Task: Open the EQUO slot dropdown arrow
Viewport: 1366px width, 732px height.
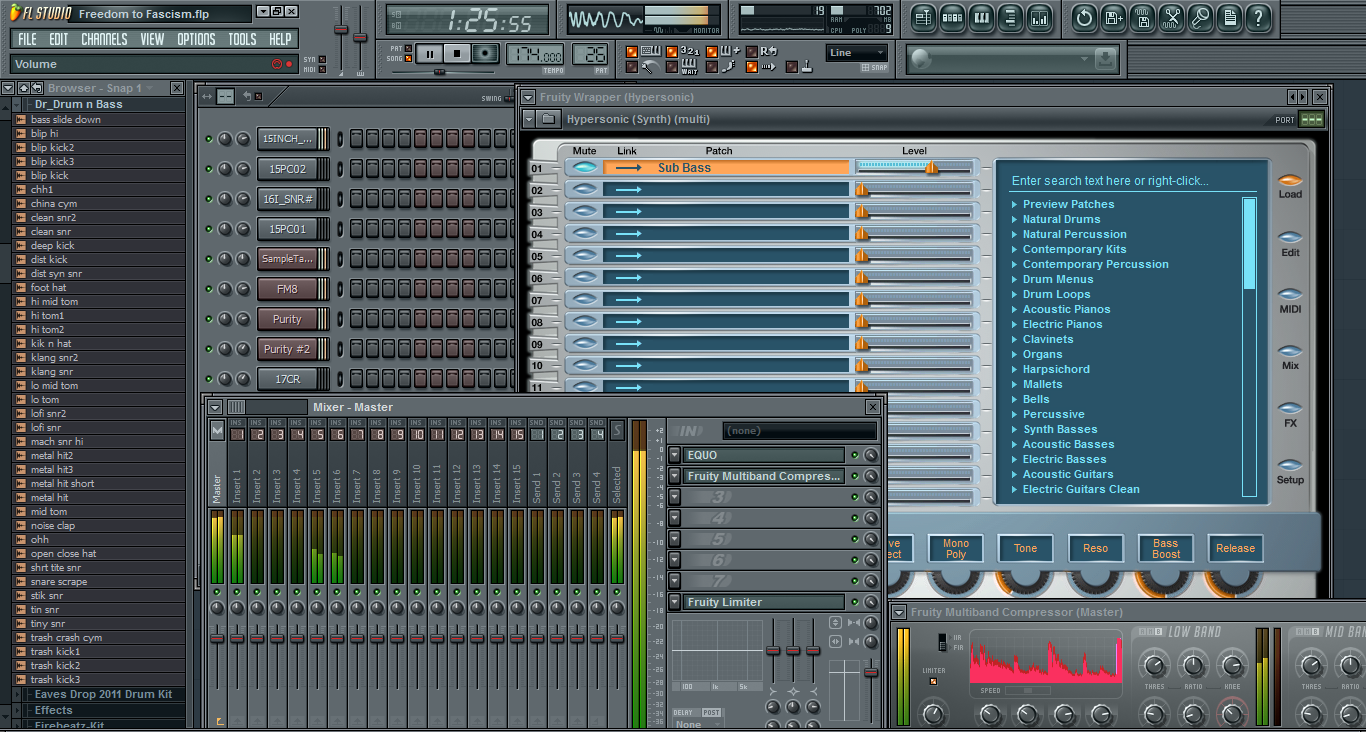Action: (675, 455)
